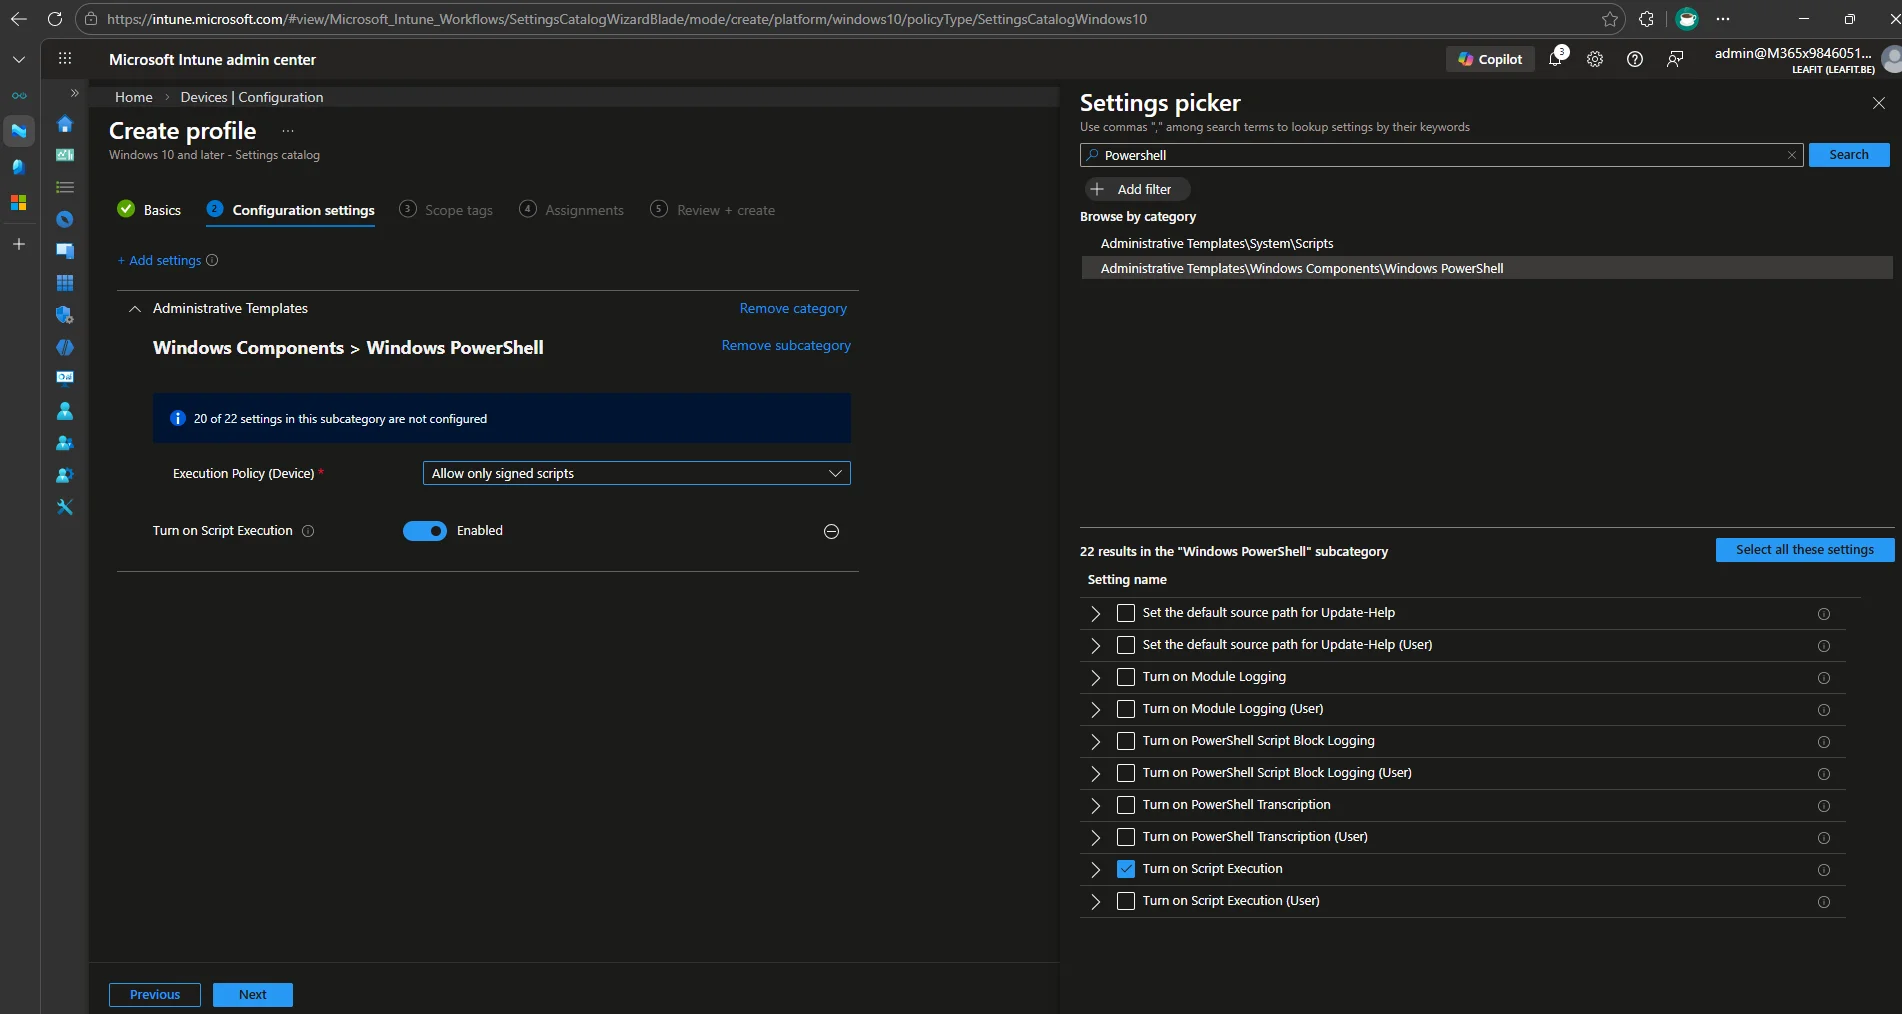The image size is (1902, 1014).
Task: Open the Users section in the sidebar
Action: 64,410
